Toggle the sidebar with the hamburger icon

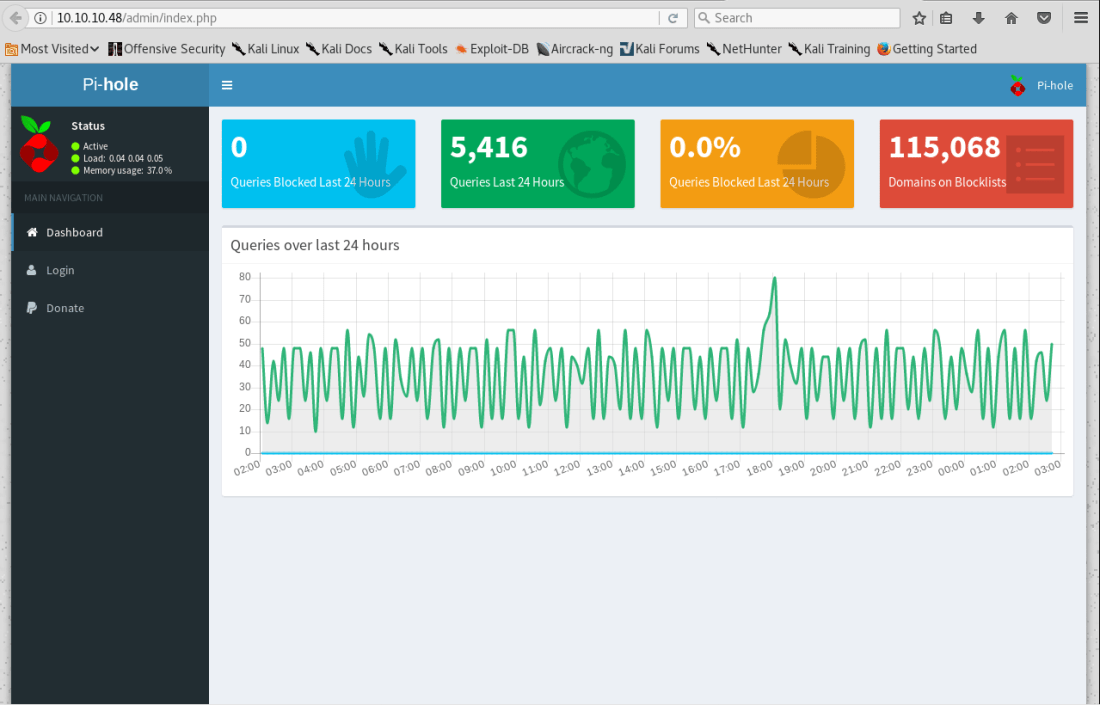(x=227, y=85)
